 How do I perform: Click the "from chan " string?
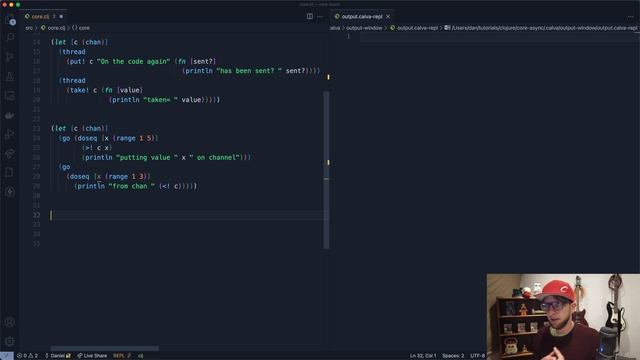(x=131, y=186)
